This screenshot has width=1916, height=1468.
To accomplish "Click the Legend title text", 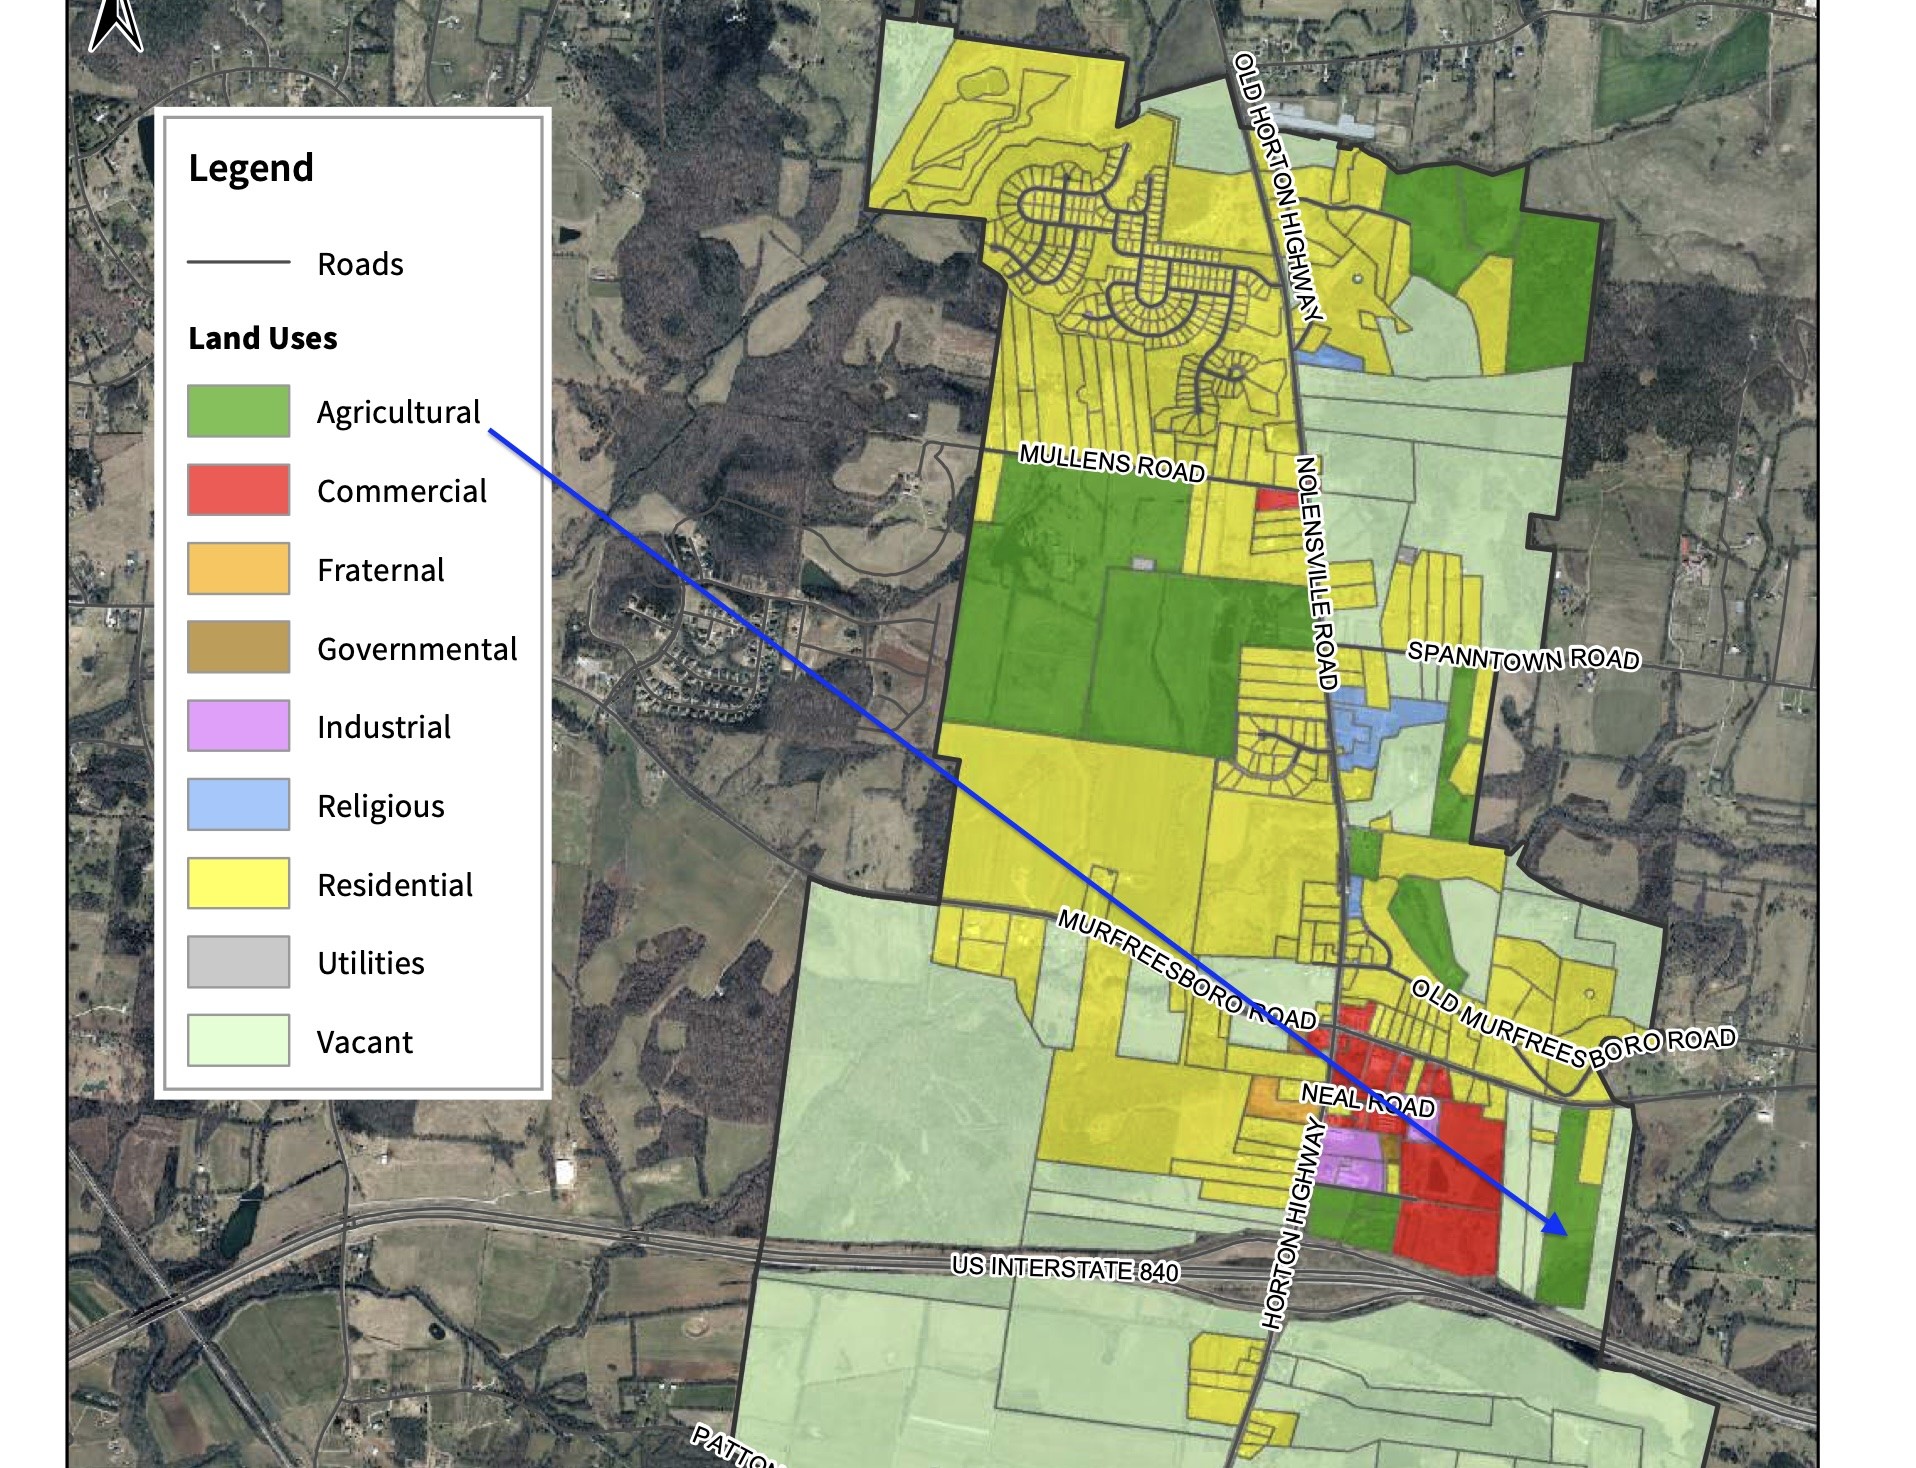I will pyautogui.click(x=251, y=168).
